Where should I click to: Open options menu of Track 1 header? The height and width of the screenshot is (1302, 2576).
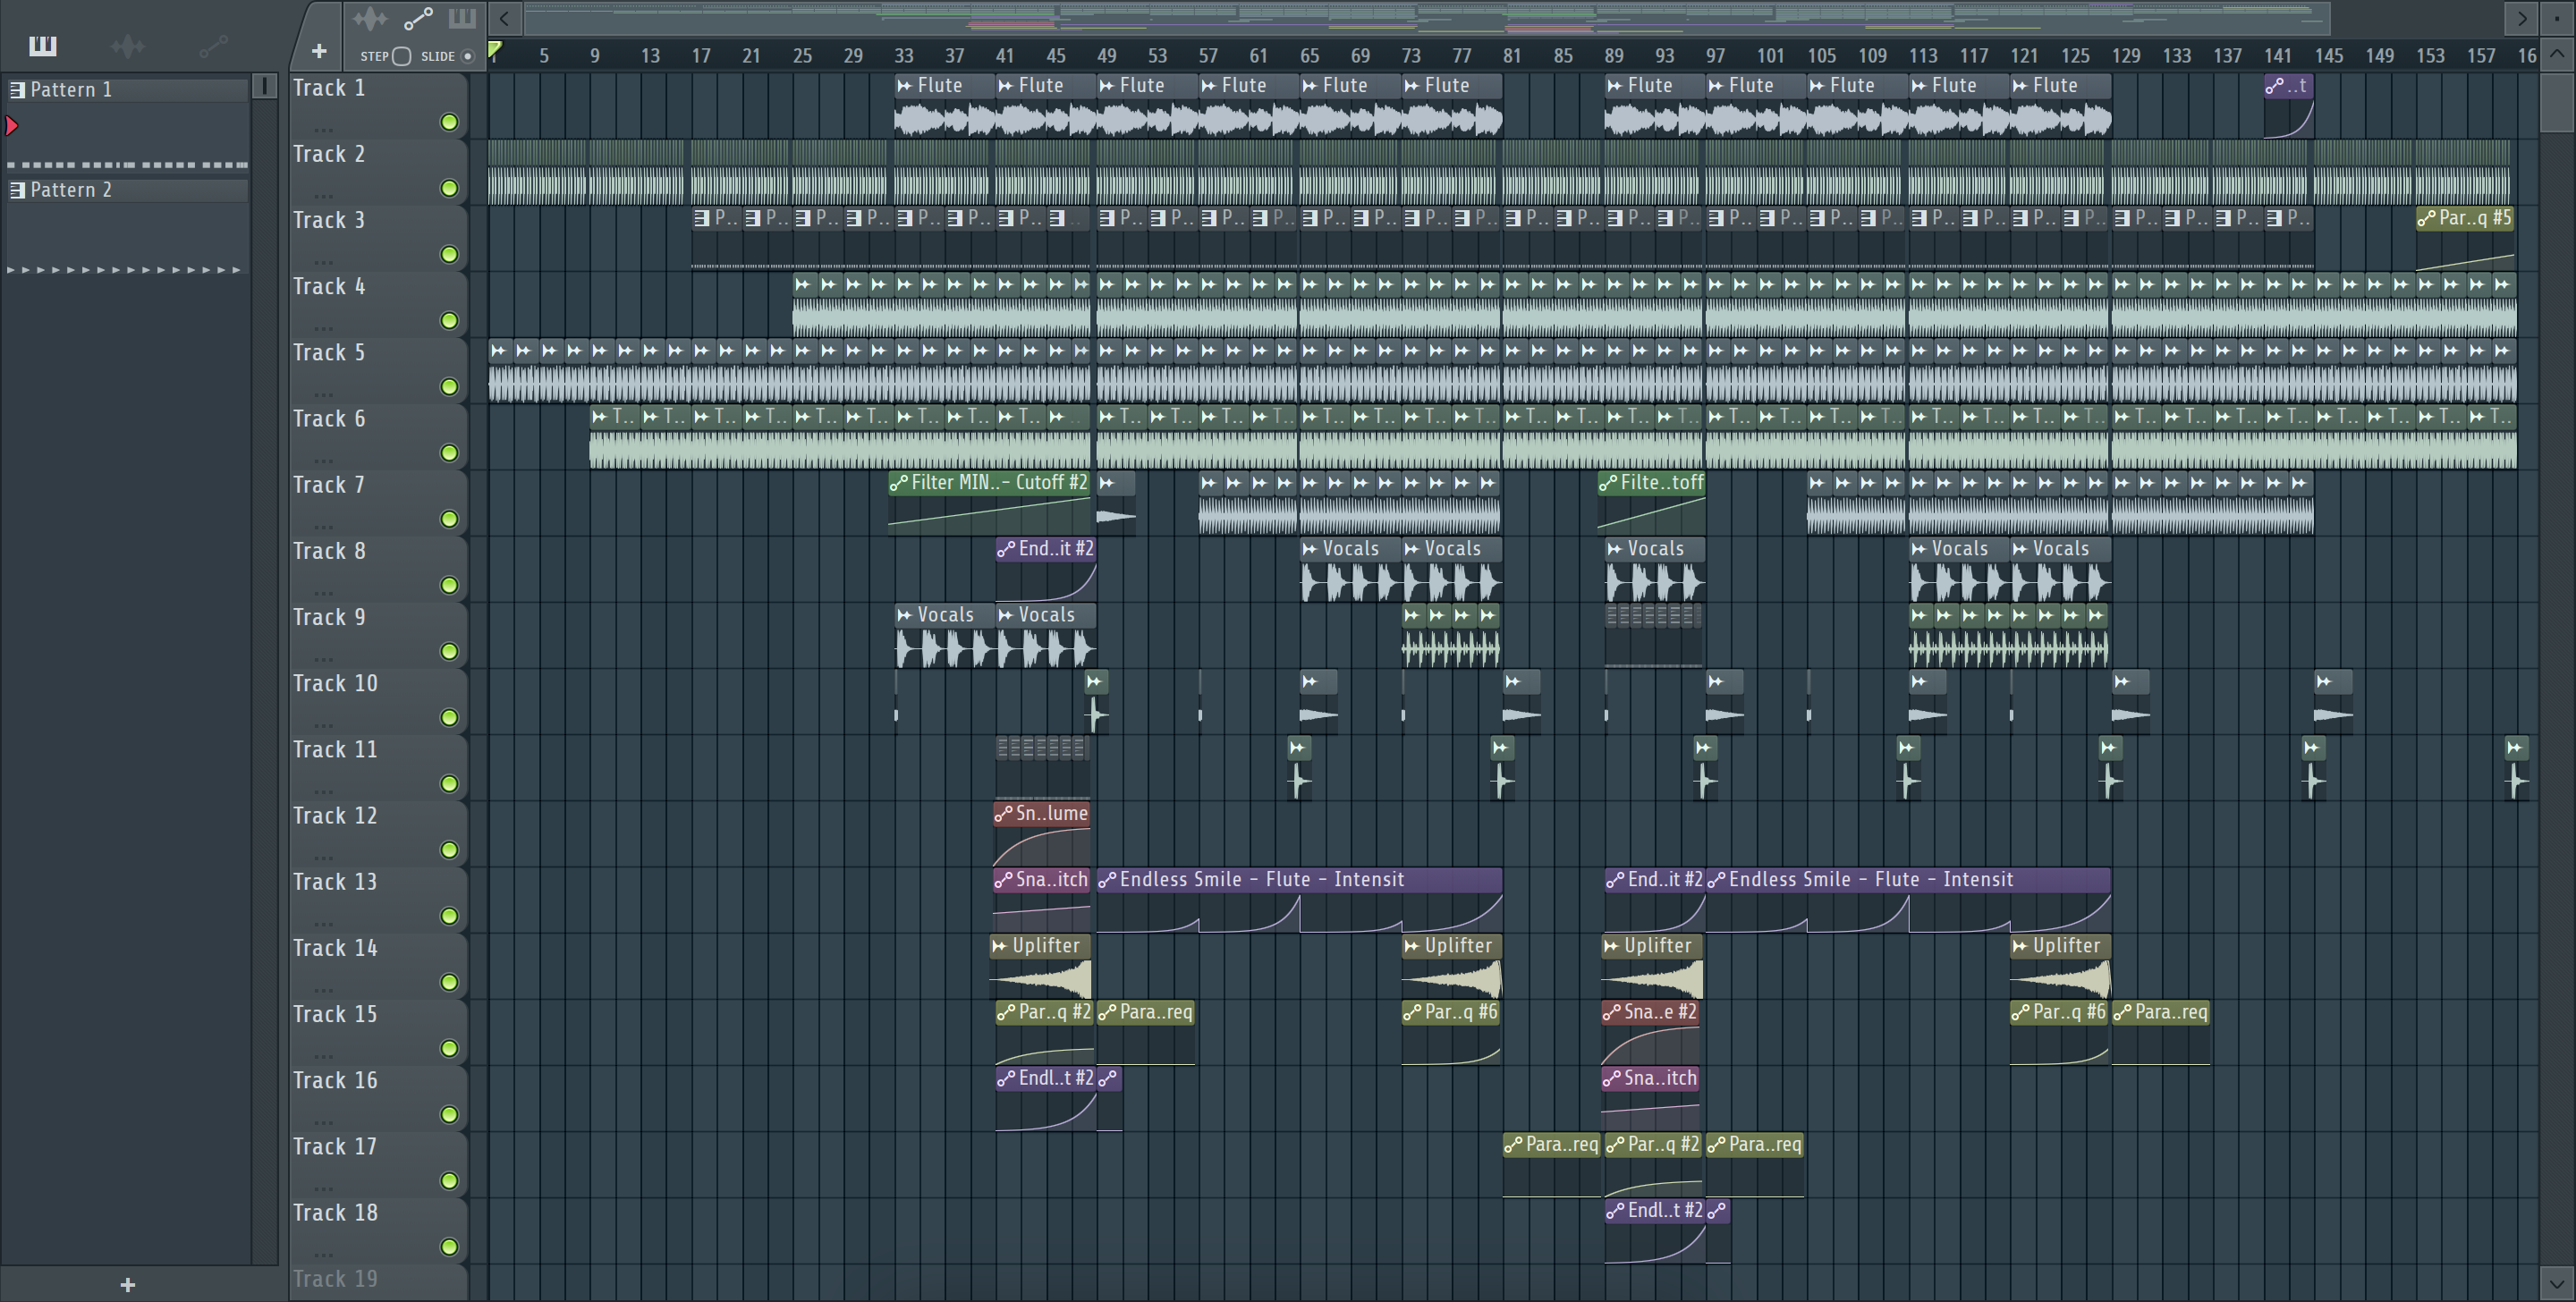pos(323,128)
